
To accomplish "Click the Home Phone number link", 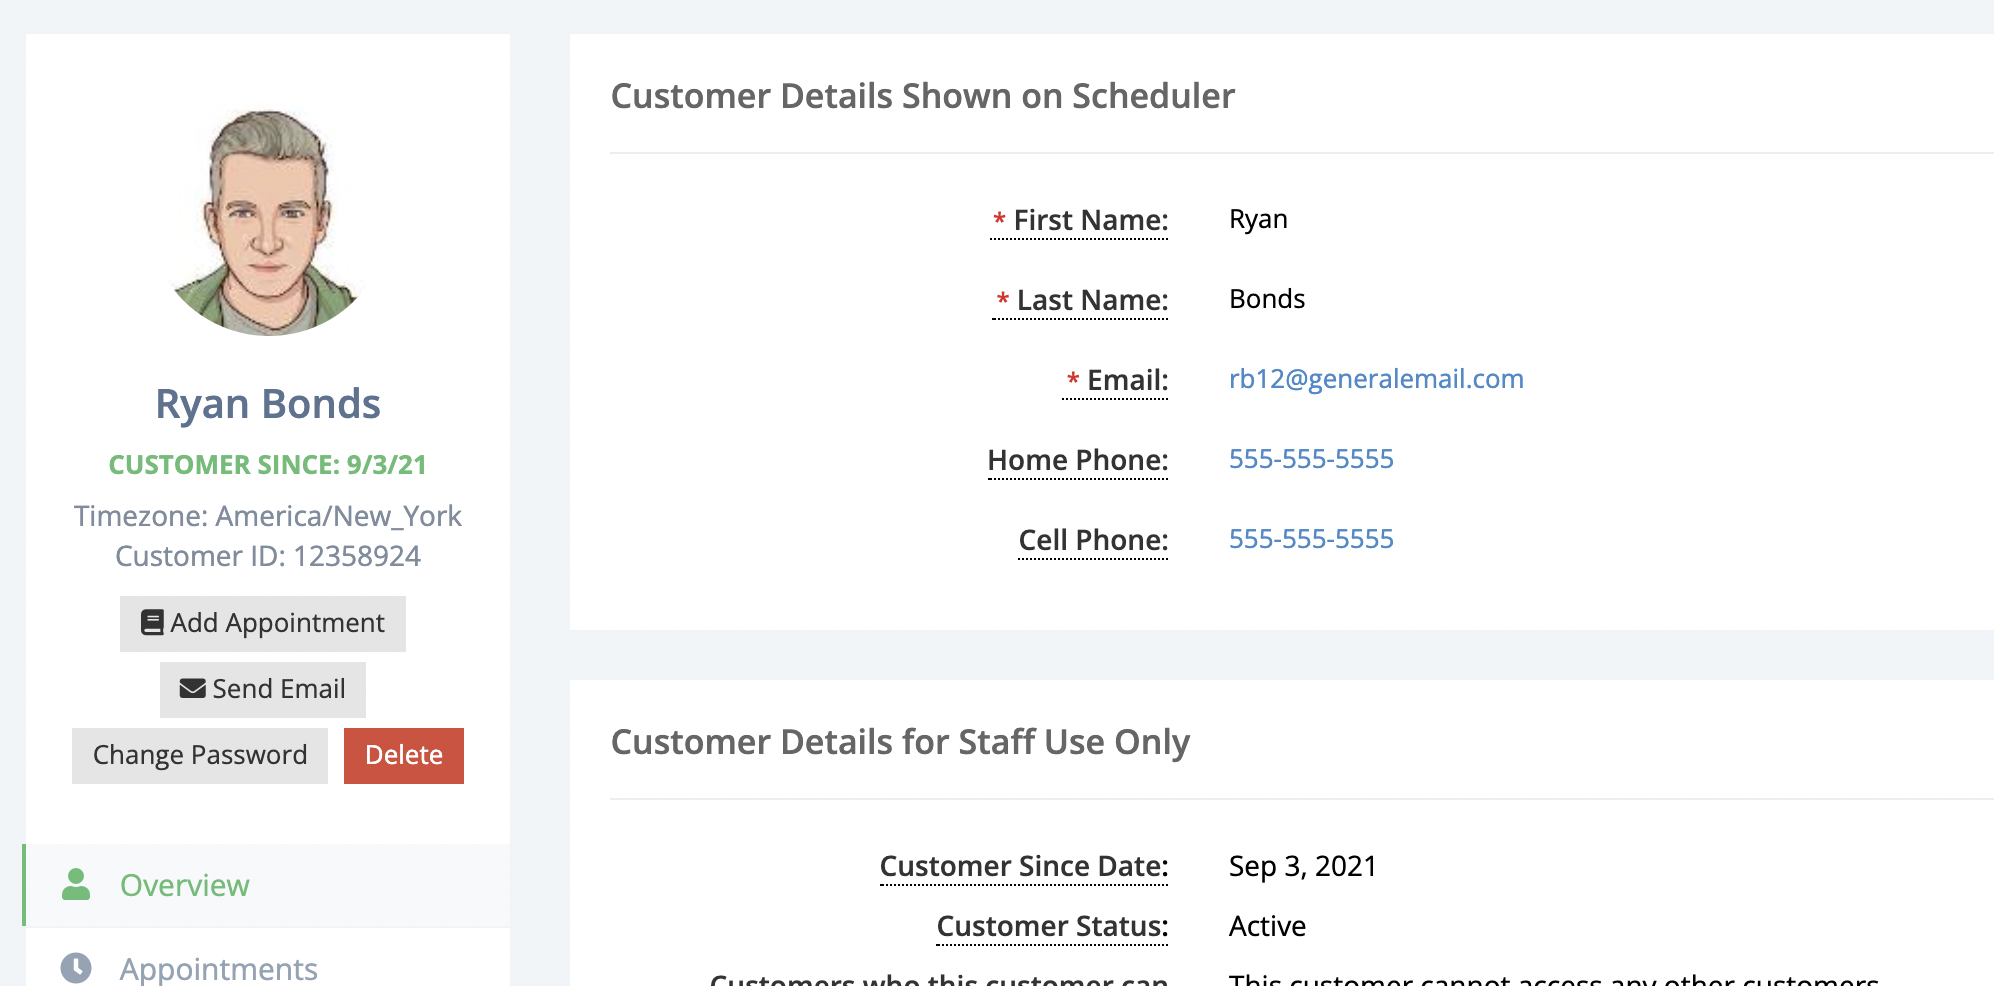I will (x=1310, y=459).
